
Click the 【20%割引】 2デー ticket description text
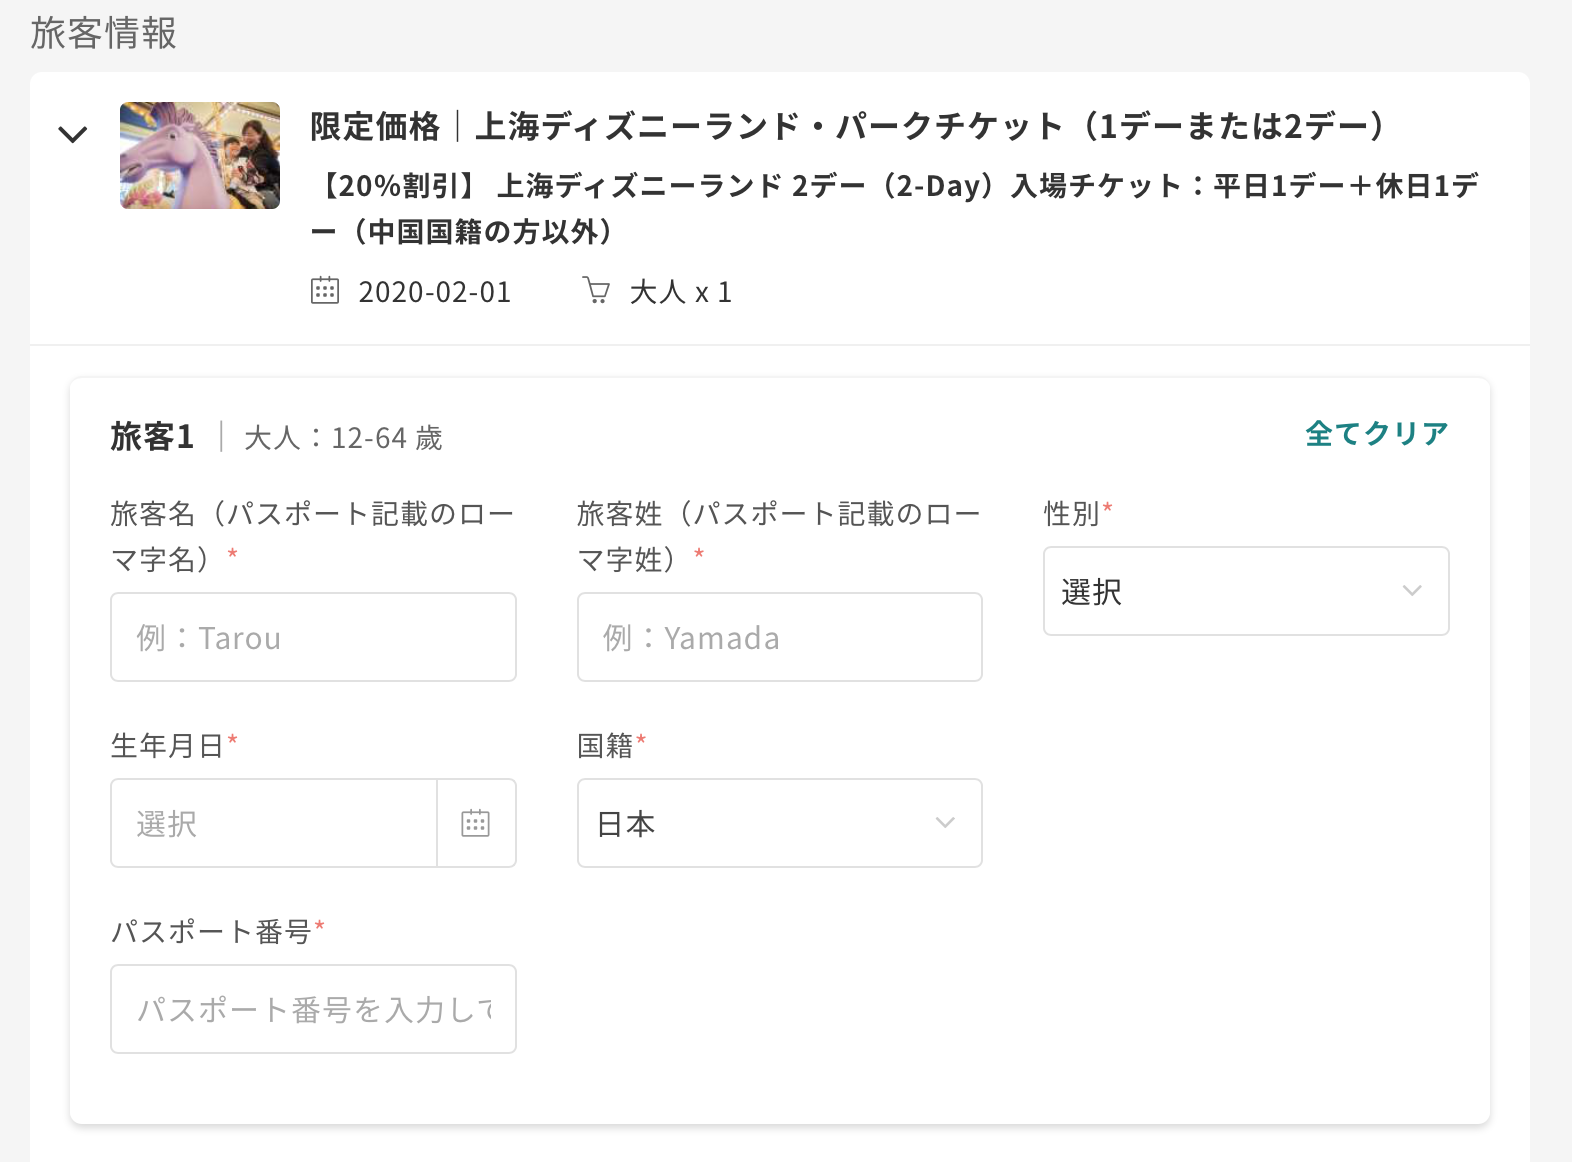(895, 208)
